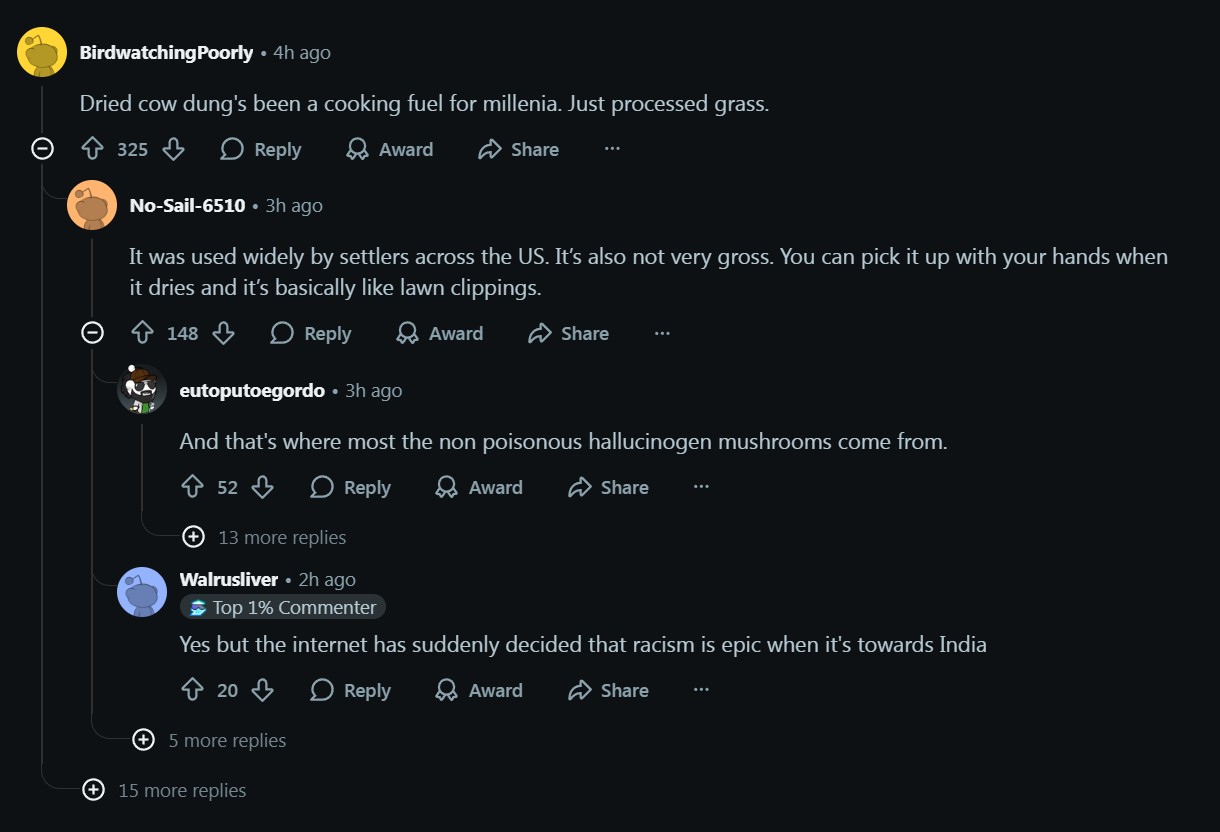Downvote BirdwatchingPoorly's comment
Image resolution: width=1220 pixels, height=832 pixels.
pos(173,149)
